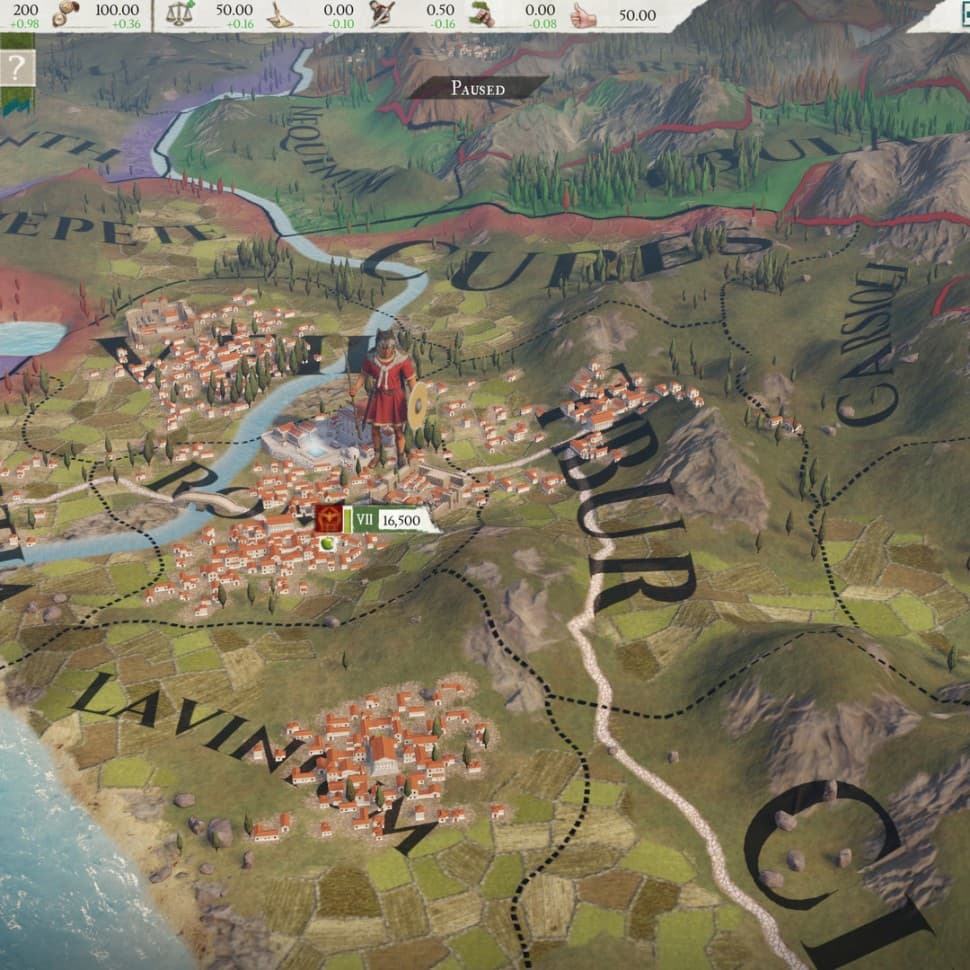Click the icon left of the 100.00 value
Screen dimensions: 970x970
[66, 12]
